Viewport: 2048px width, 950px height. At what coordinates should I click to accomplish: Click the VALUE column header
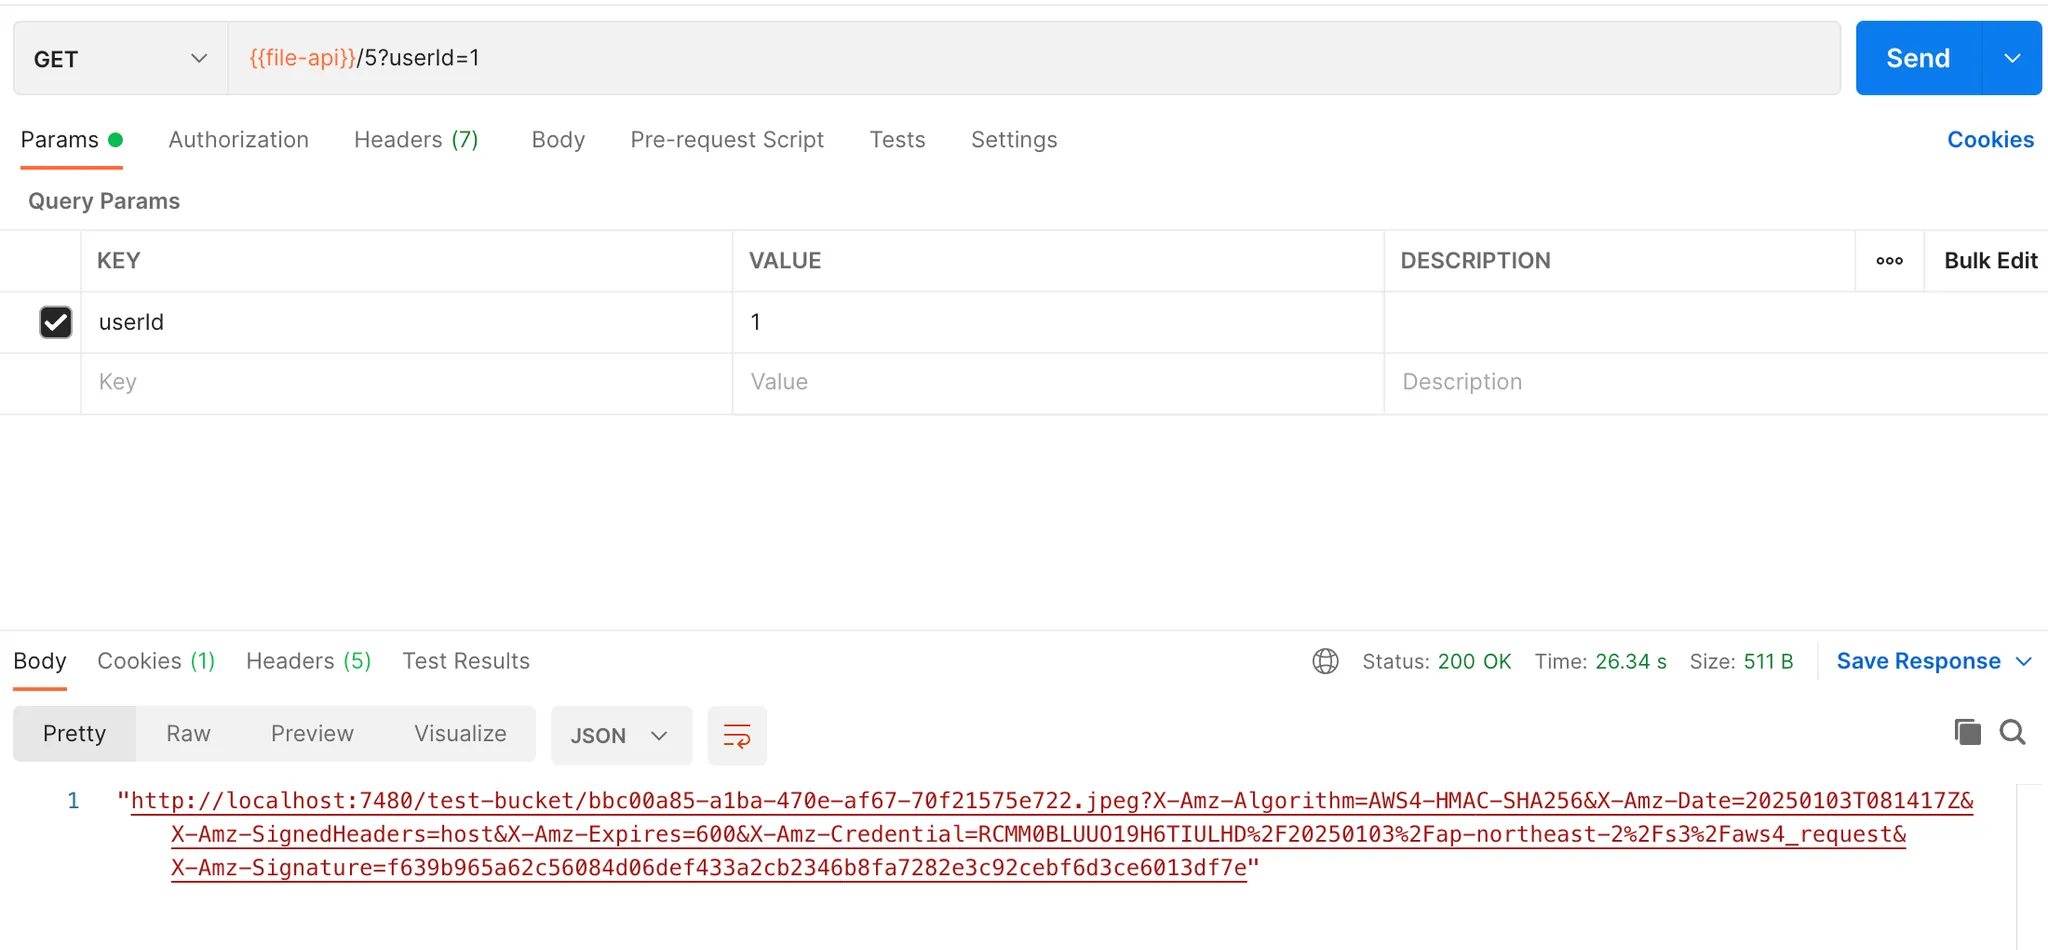point(785,261)
